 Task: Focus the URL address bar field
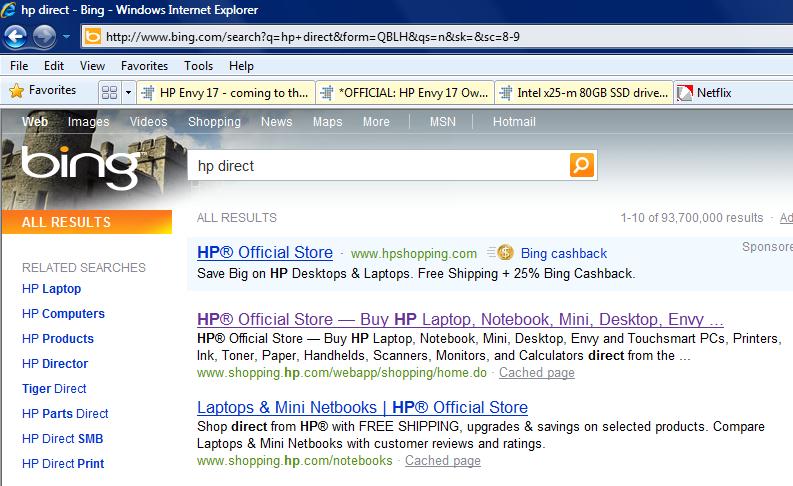pyautogui.click(x=437, y=37)
